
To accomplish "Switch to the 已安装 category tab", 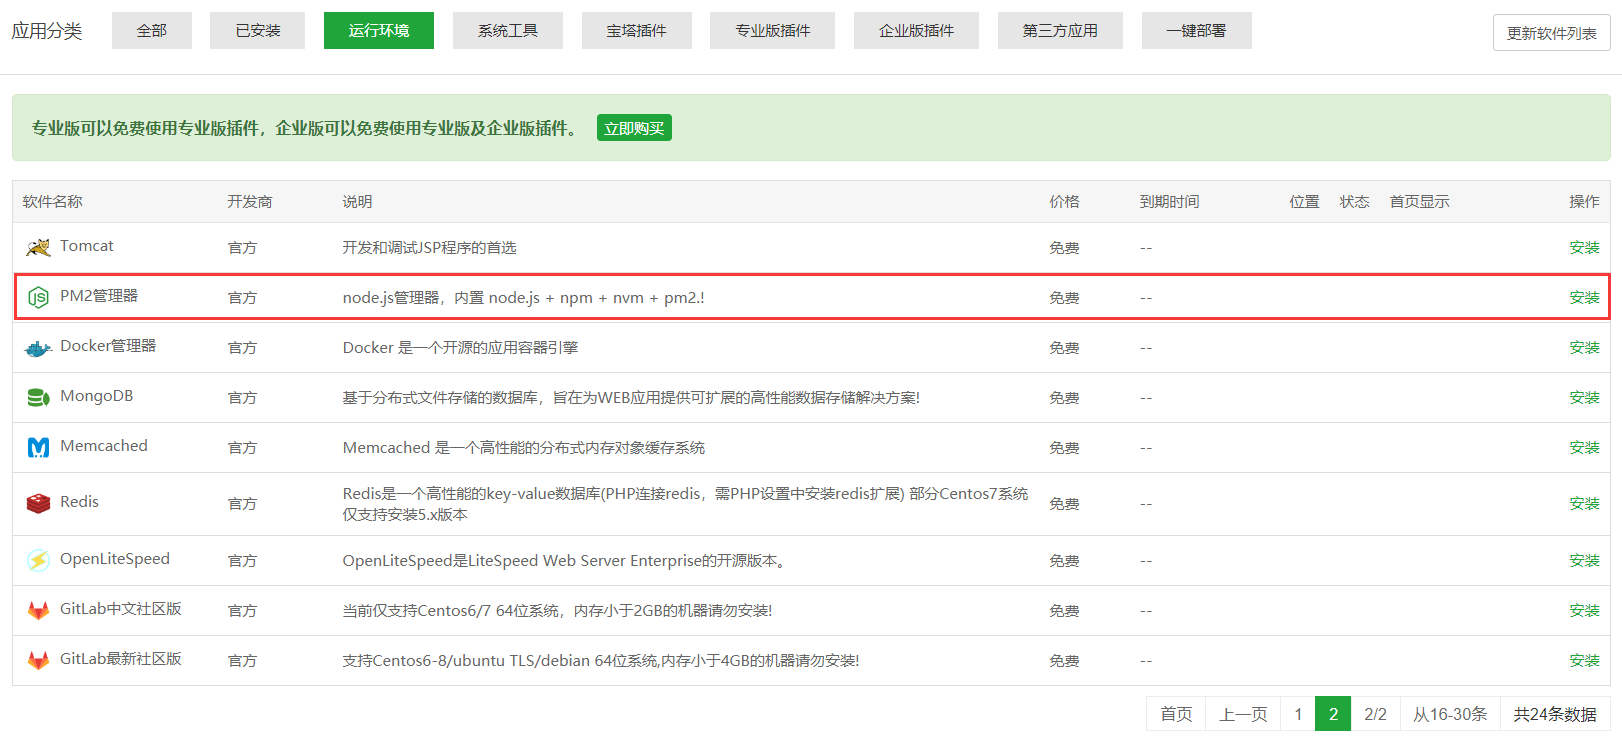I will click(257, 30).
